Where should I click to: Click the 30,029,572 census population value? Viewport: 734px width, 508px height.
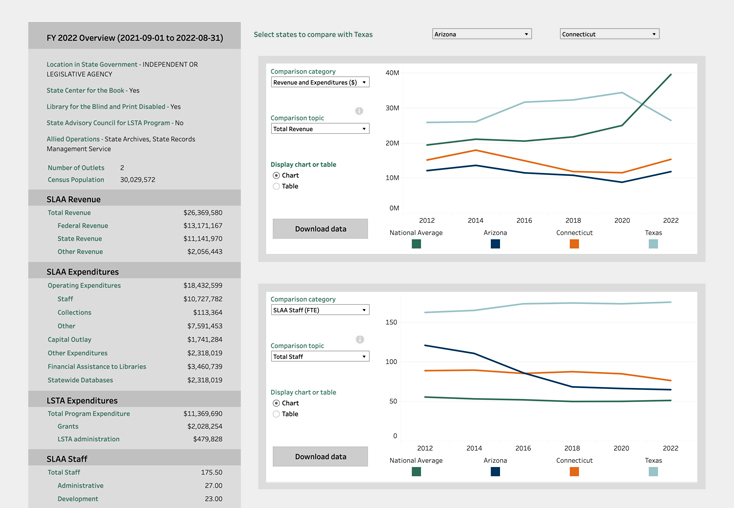coord(138,180)
